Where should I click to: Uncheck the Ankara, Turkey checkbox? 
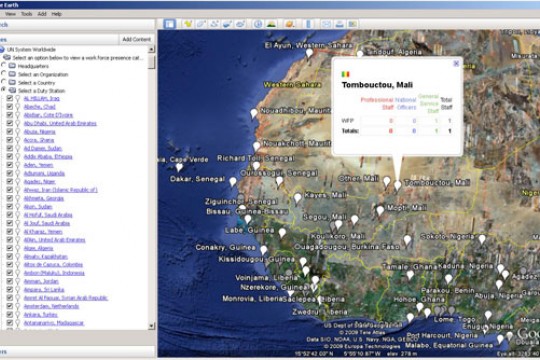(x=10, y=314)
